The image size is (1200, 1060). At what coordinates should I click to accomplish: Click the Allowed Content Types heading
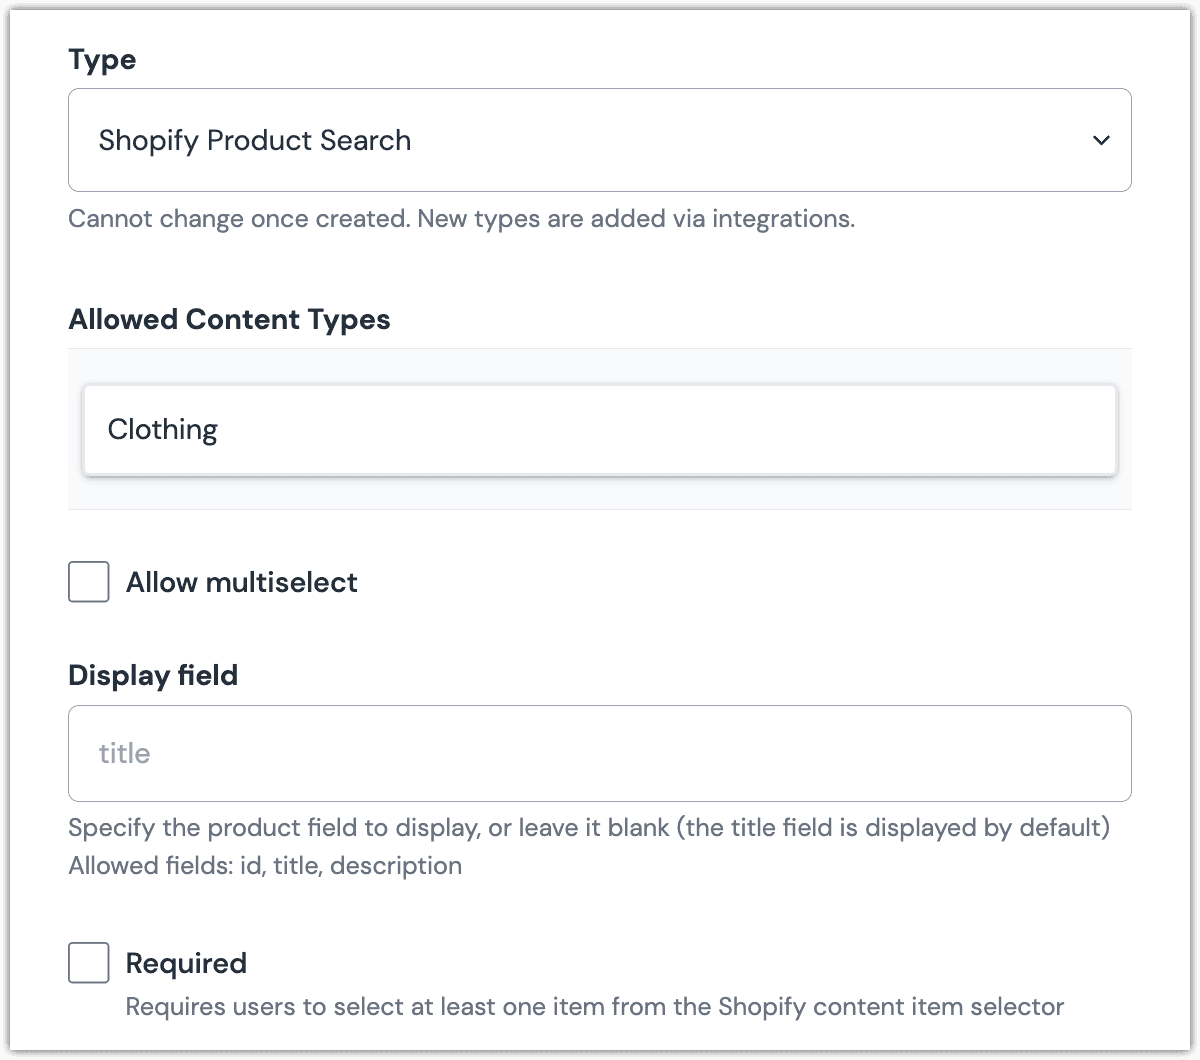click(229, 319)
